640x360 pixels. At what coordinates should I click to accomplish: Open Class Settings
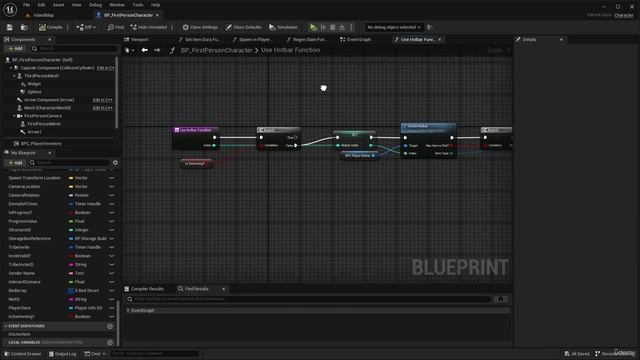point(200,27)
